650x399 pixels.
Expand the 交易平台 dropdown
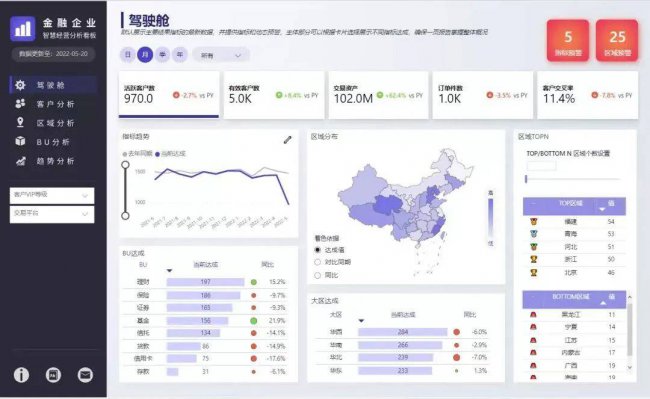[x=52, y=214]
